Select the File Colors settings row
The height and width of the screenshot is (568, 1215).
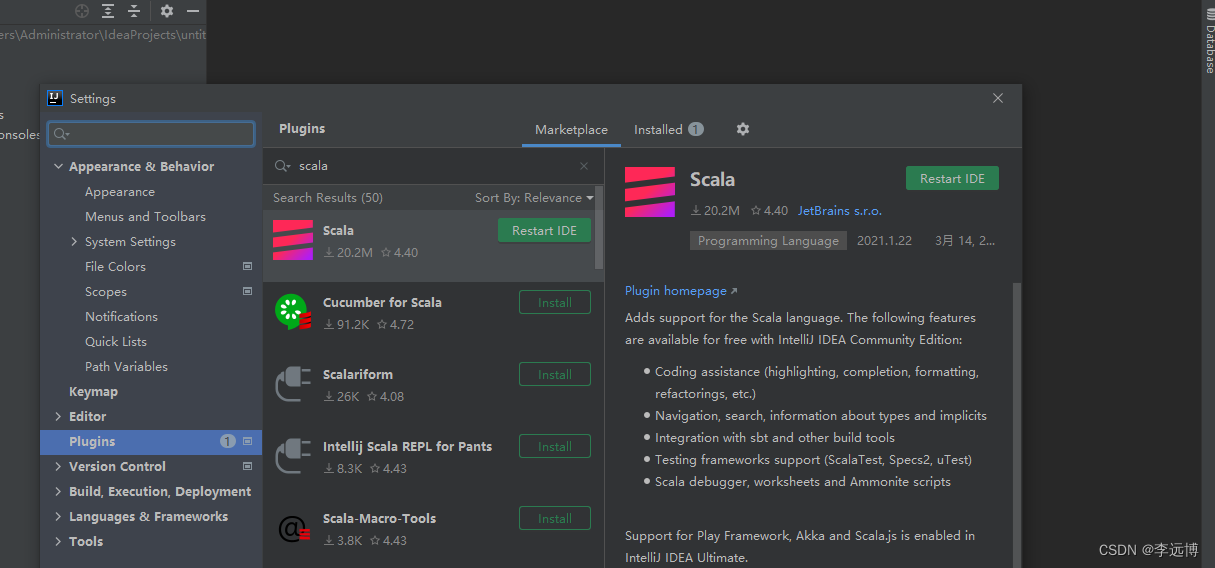[151, 266]
